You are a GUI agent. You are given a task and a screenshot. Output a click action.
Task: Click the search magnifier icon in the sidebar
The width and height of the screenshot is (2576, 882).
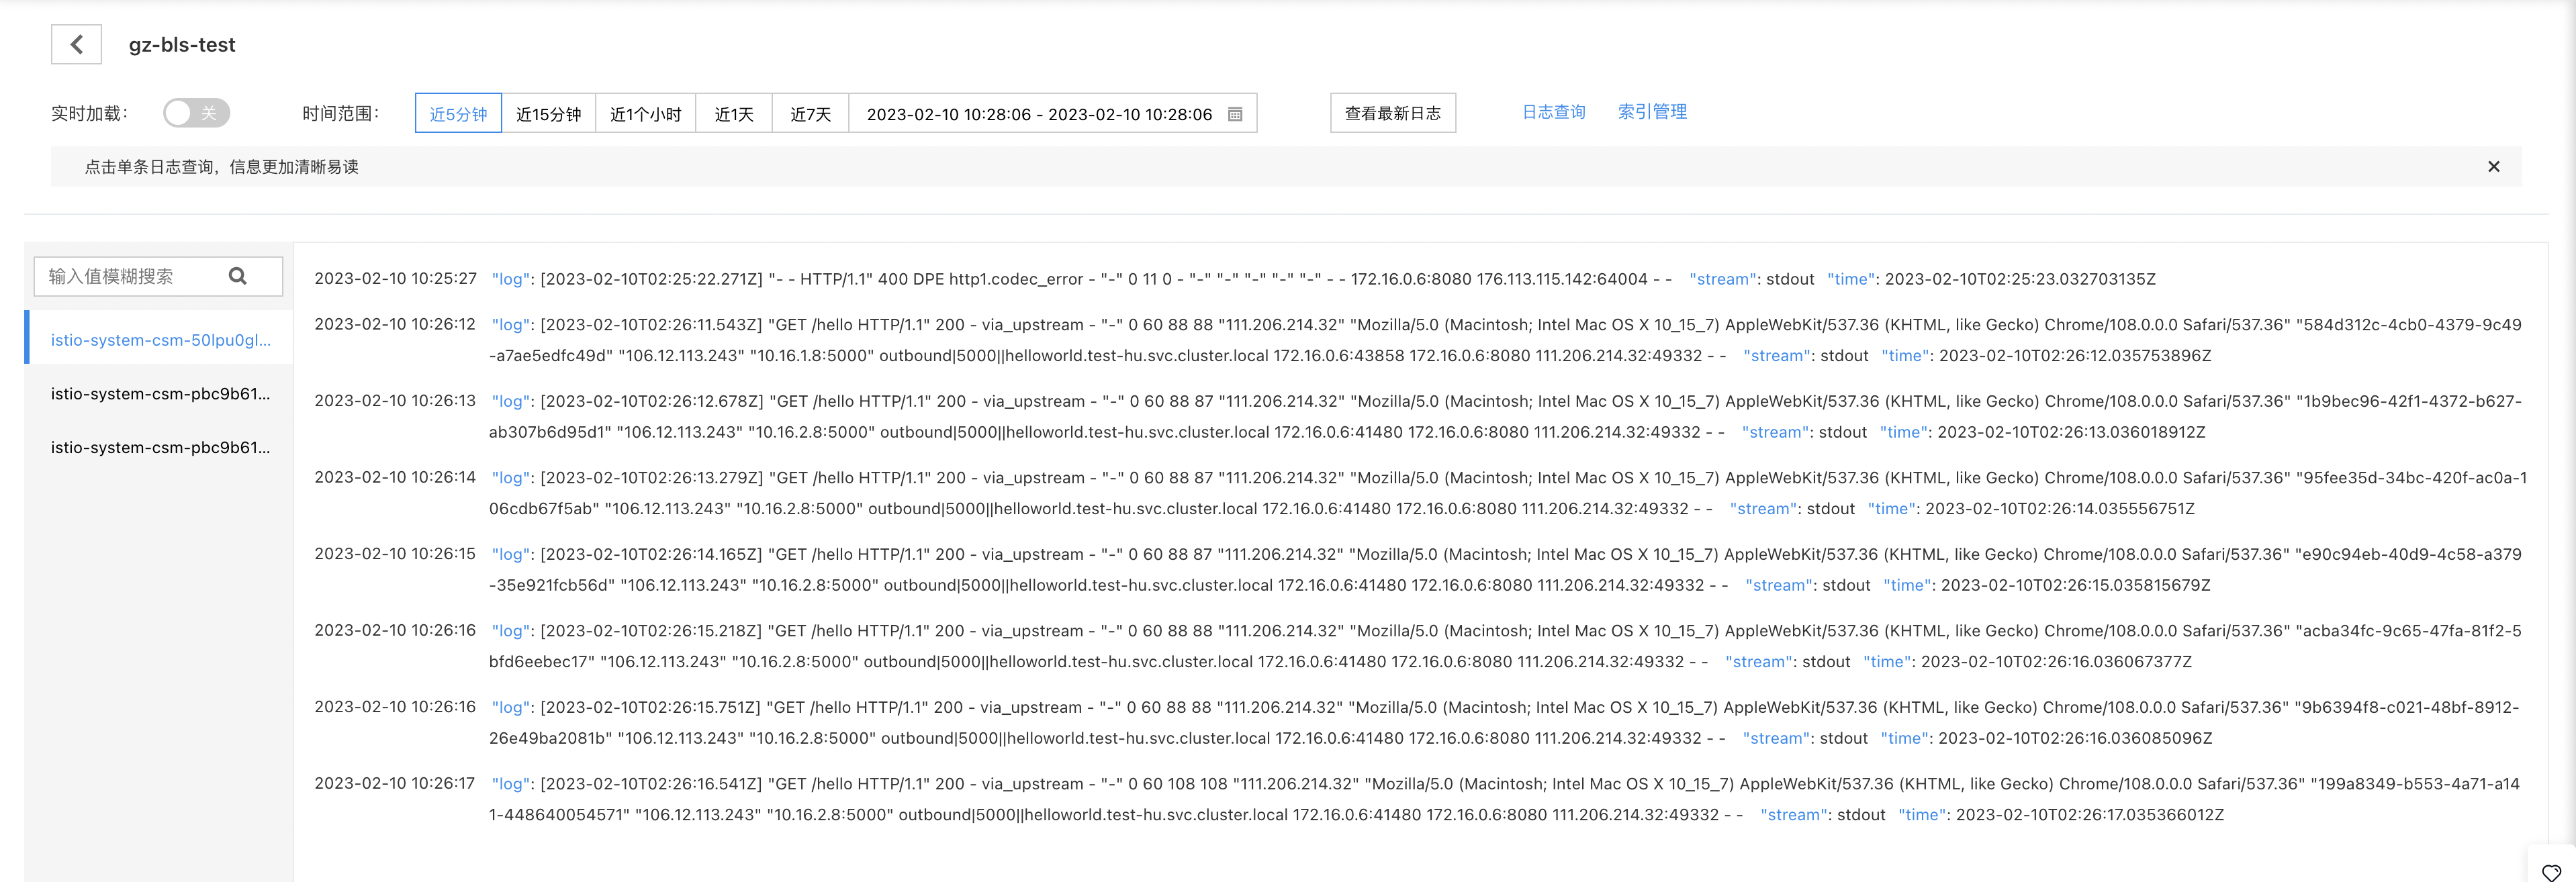238,276
